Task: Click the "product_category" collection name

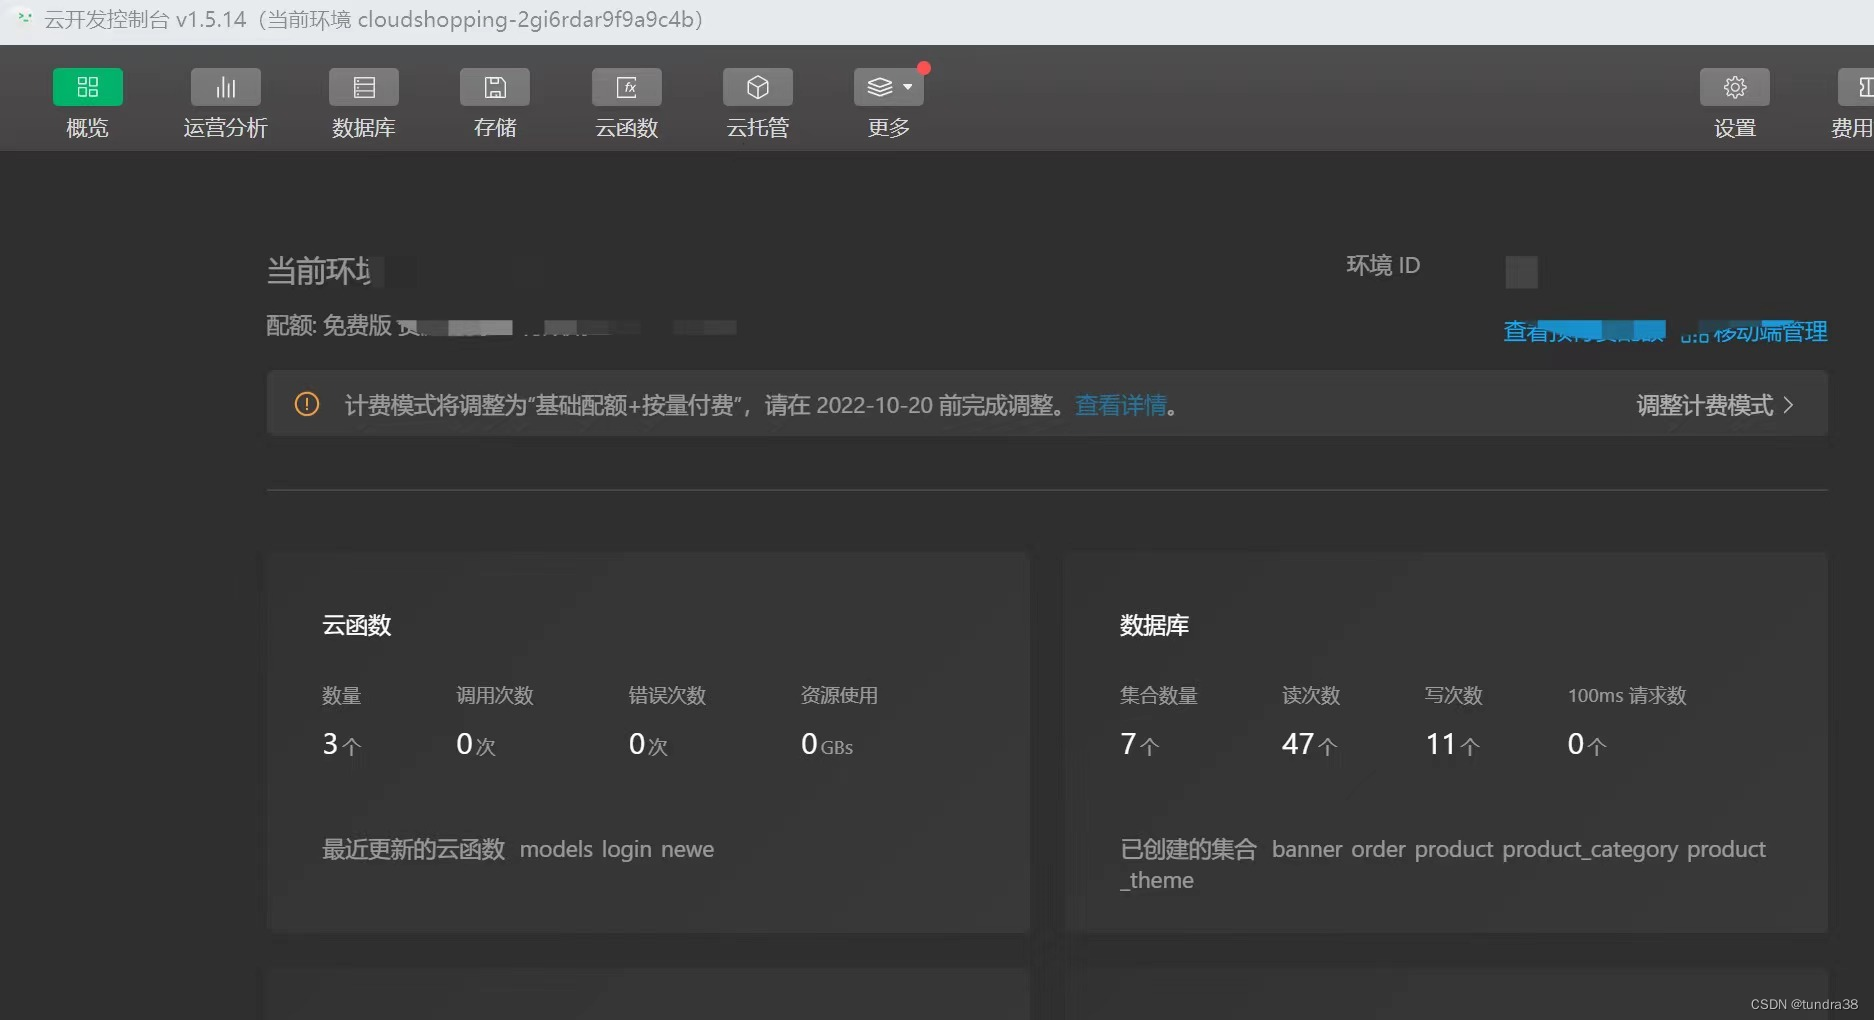Action: (x=1590, y=850)
